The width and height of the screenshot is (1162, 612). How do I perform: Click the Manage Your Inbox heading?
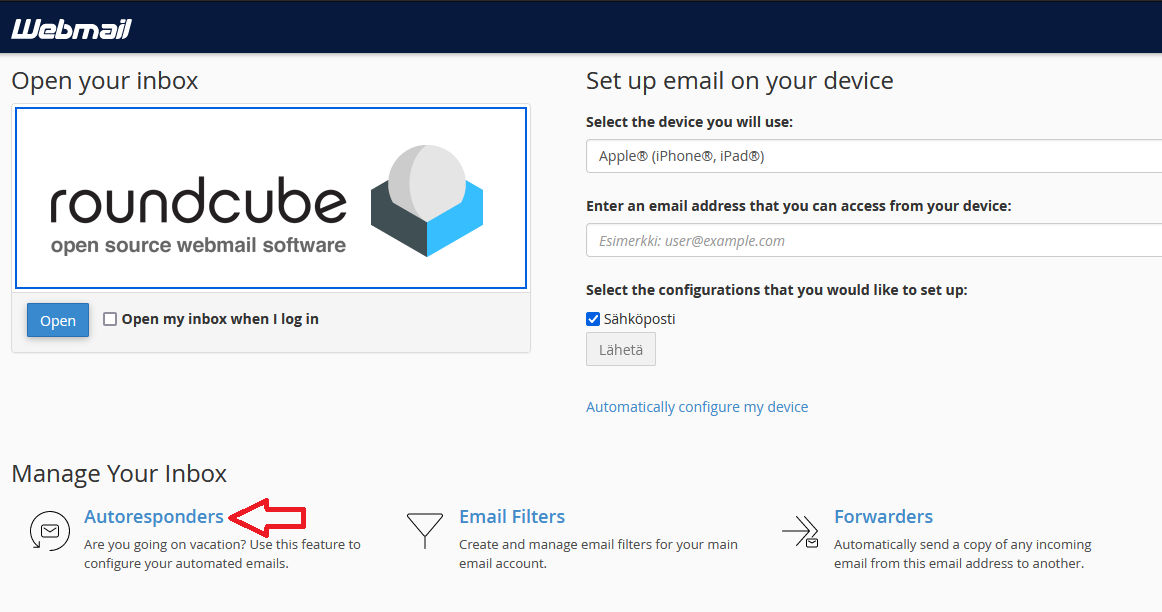[x=119, y=473]
